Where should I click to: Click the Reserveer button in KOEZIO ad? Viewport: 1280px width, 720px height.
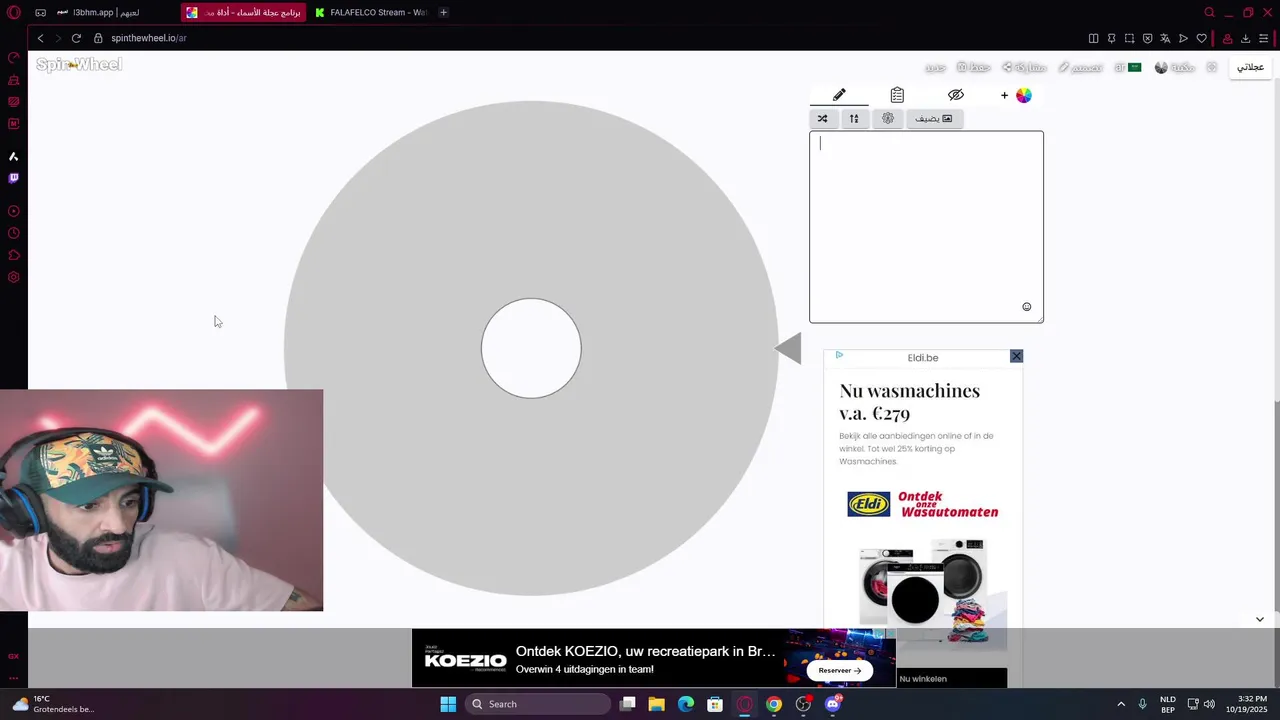(839, 670)
